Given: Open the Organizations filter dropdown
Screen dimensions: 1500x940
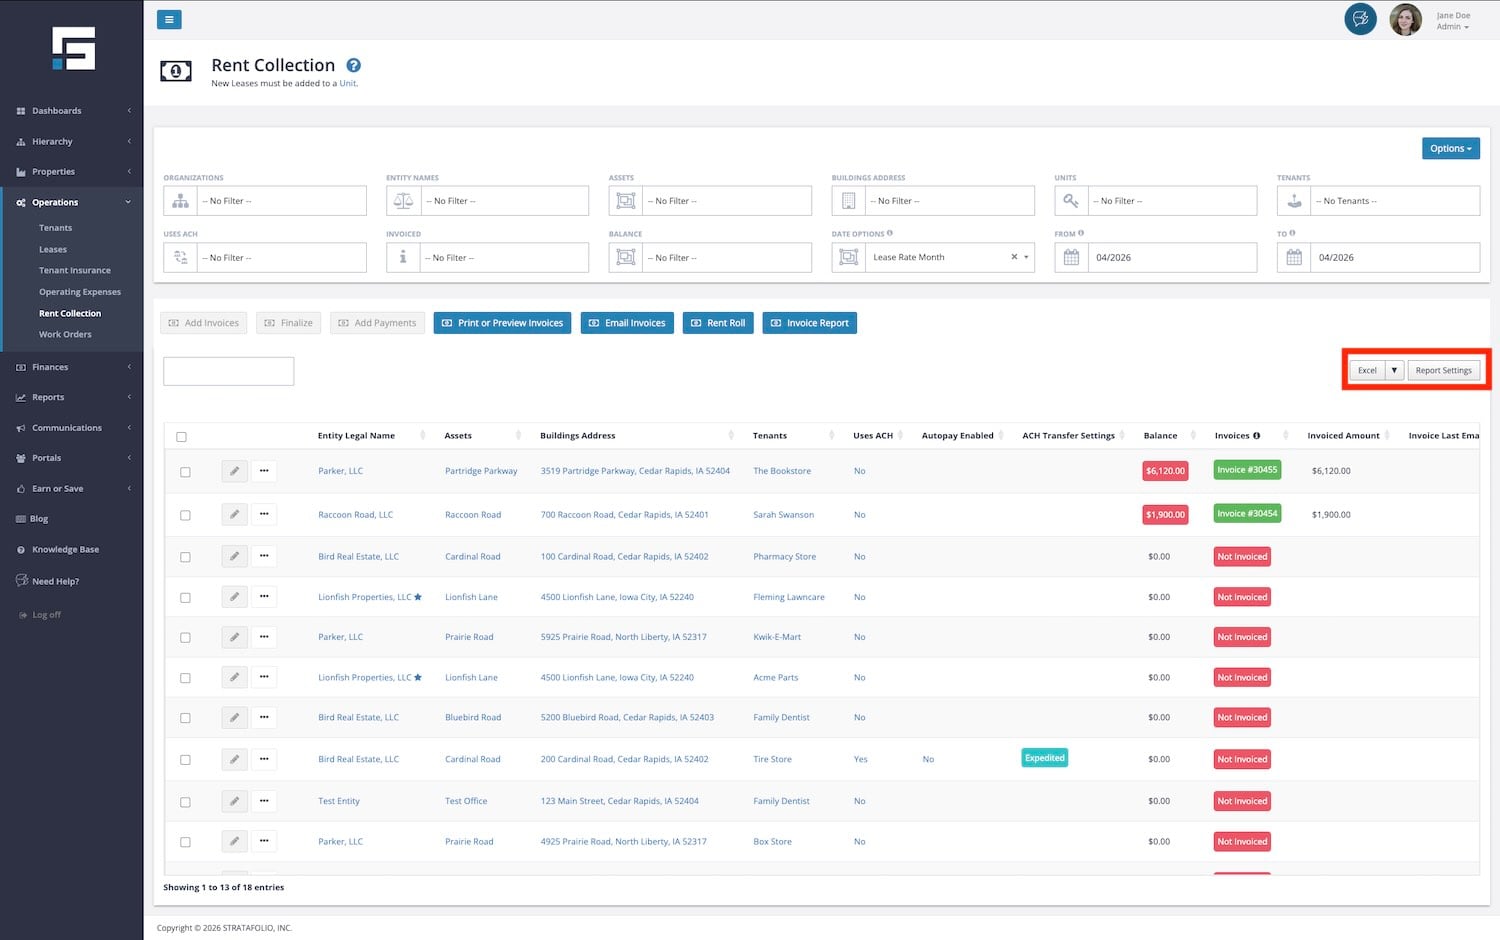Looking at the screenshot, I should [x=282, y=201].
